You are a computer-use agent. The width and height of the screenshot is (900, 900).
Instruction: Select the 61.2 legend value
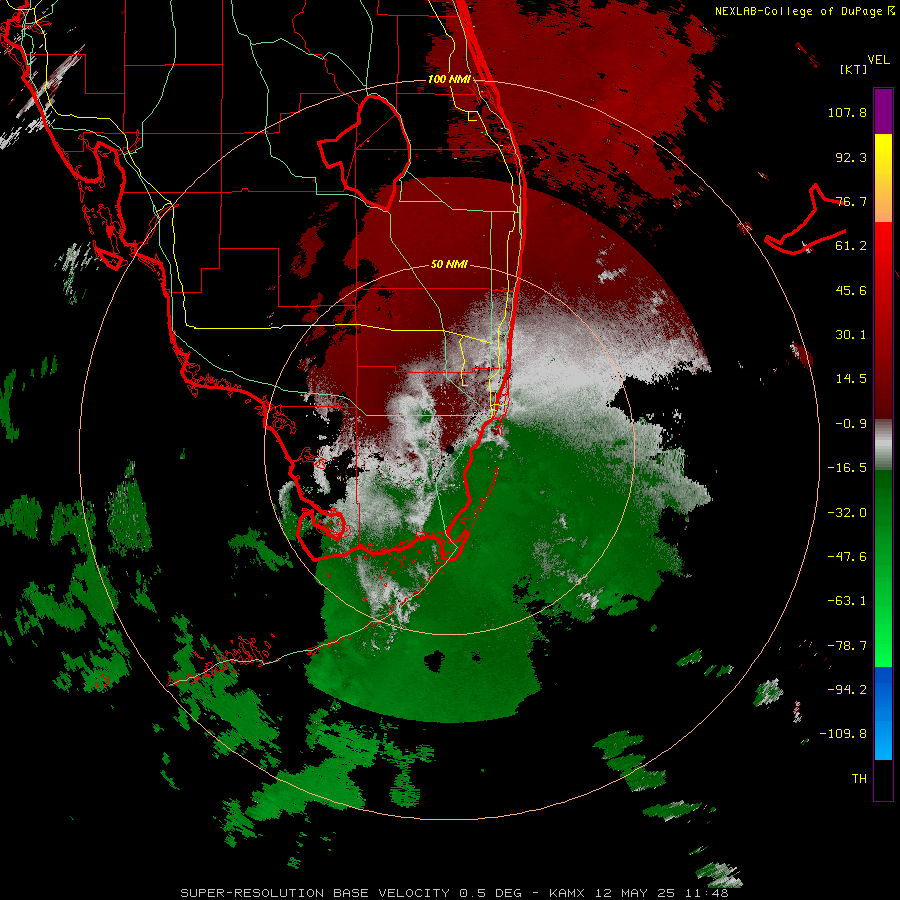851,246
